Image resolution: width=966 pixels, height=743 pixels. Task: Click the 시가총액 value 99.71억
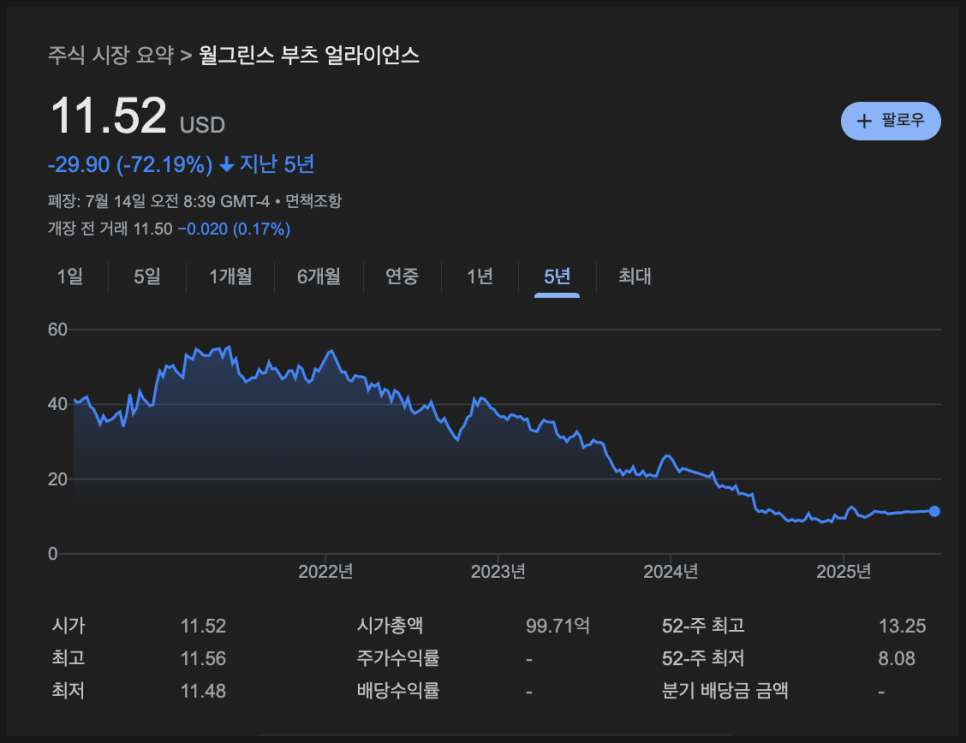[x=558, y=626]
